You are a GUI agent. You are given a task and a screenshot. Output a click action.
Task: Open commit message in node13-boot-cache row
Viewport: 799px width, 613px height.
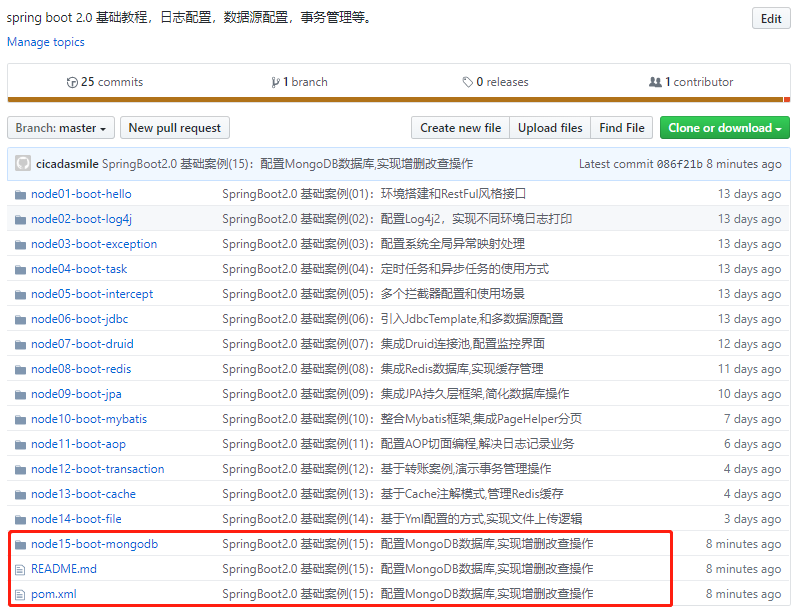coord(392,494)
